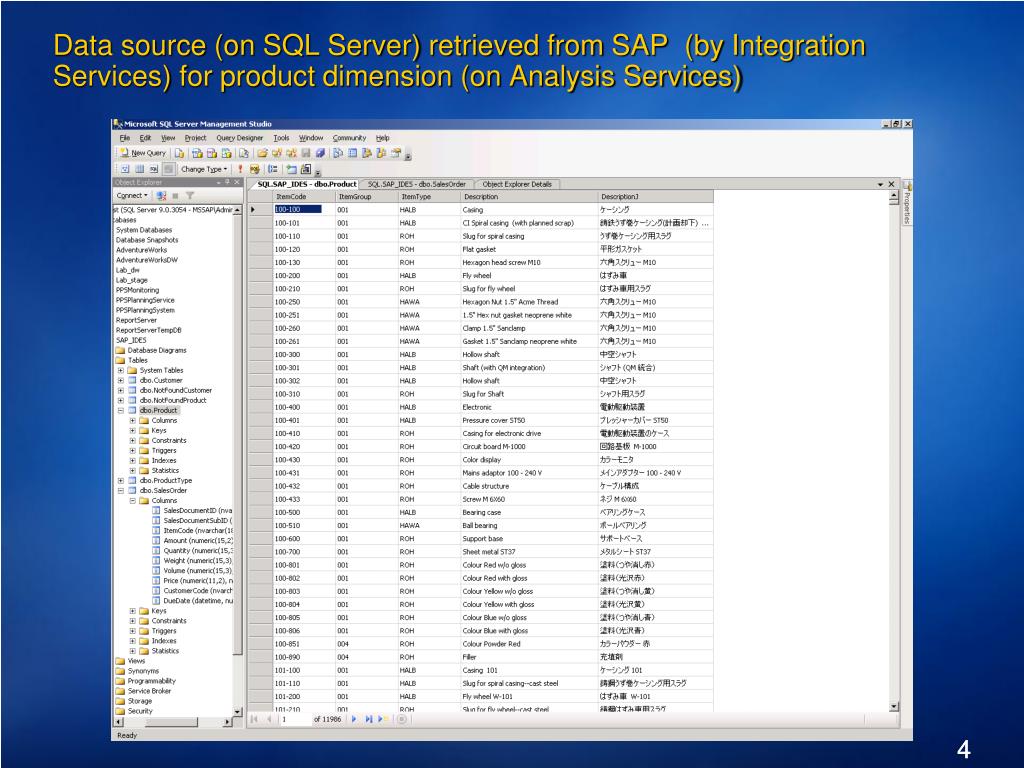Viewport: 1024px width, 768px height.
Task: Click the Object Explorer toolbar icon
Action: coord(367,153)
